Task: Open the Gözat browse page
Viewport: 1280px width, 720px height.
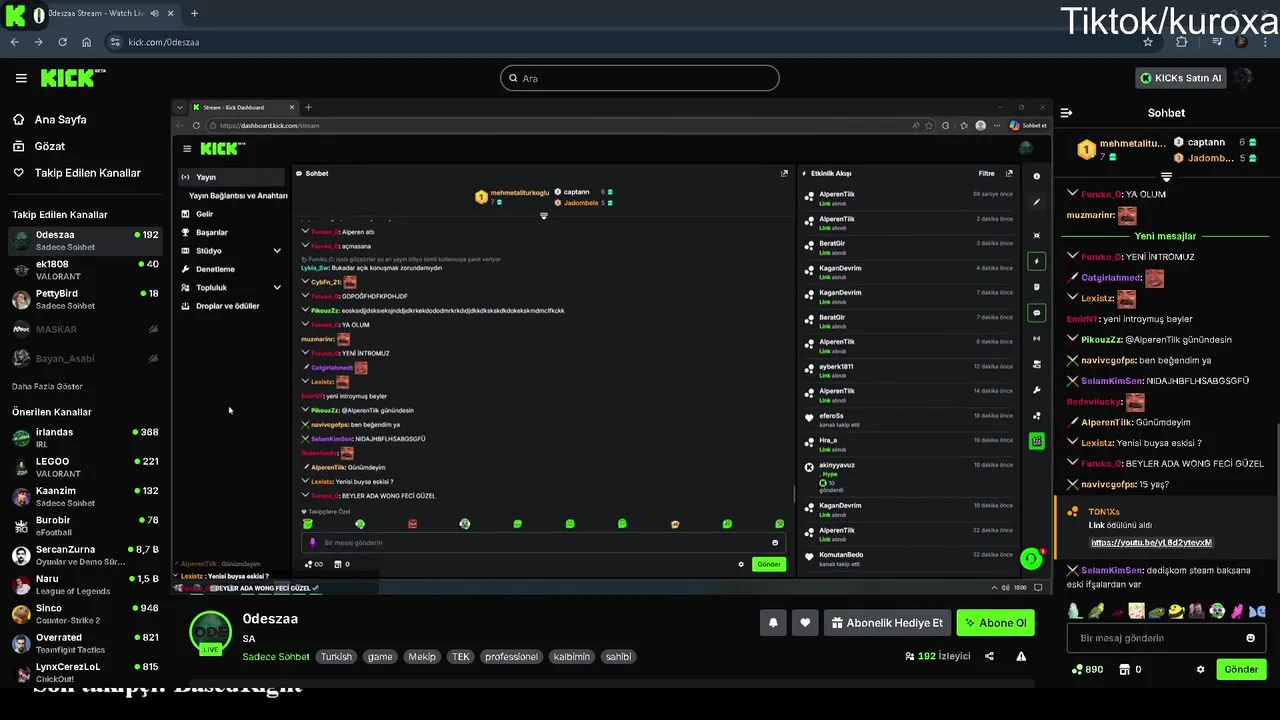Action: [39, 146]
